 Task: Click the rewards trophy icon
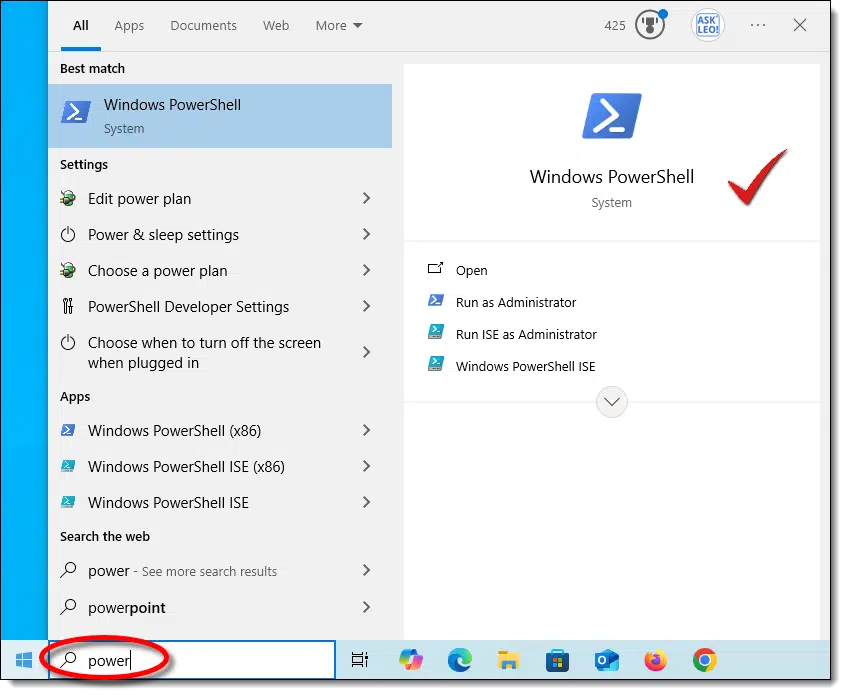click(x=650, y=26)
